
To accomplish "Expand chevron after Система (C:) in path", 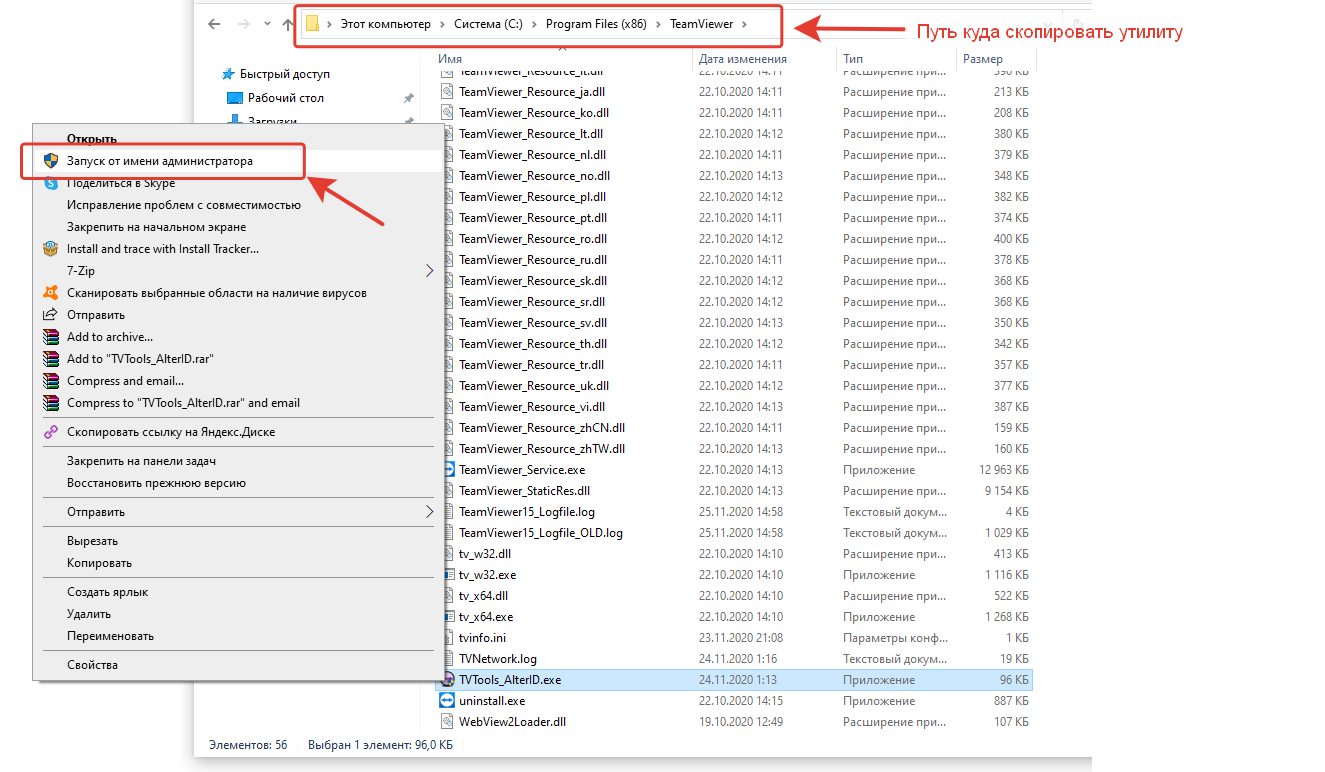I will click(x=534, y=23).
